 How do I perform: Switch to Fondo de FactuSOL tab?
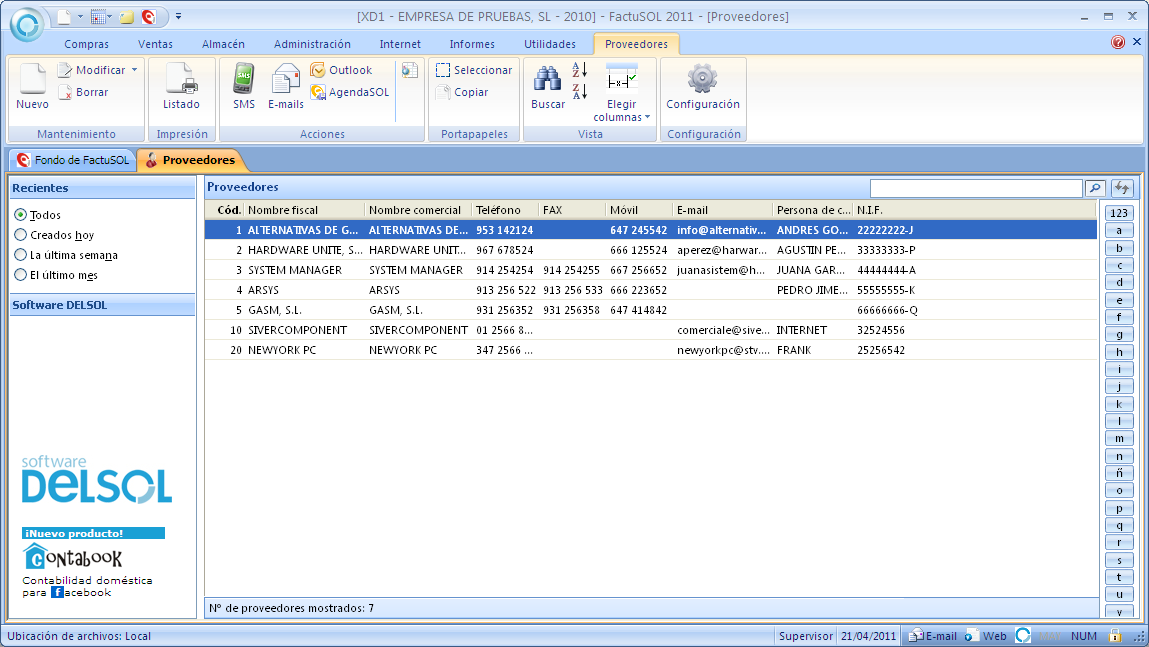73,160
